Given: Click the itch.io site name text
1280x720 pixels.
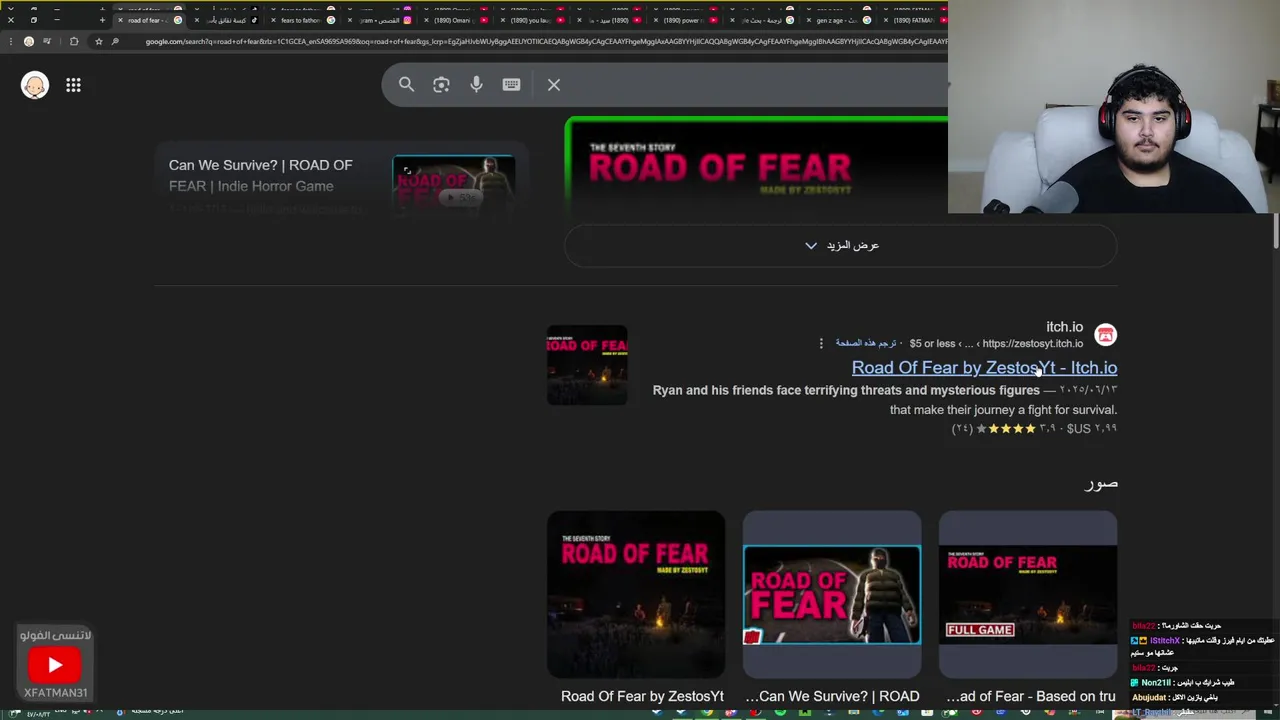Looking at the screenshot, I should tap(1064, 327).
